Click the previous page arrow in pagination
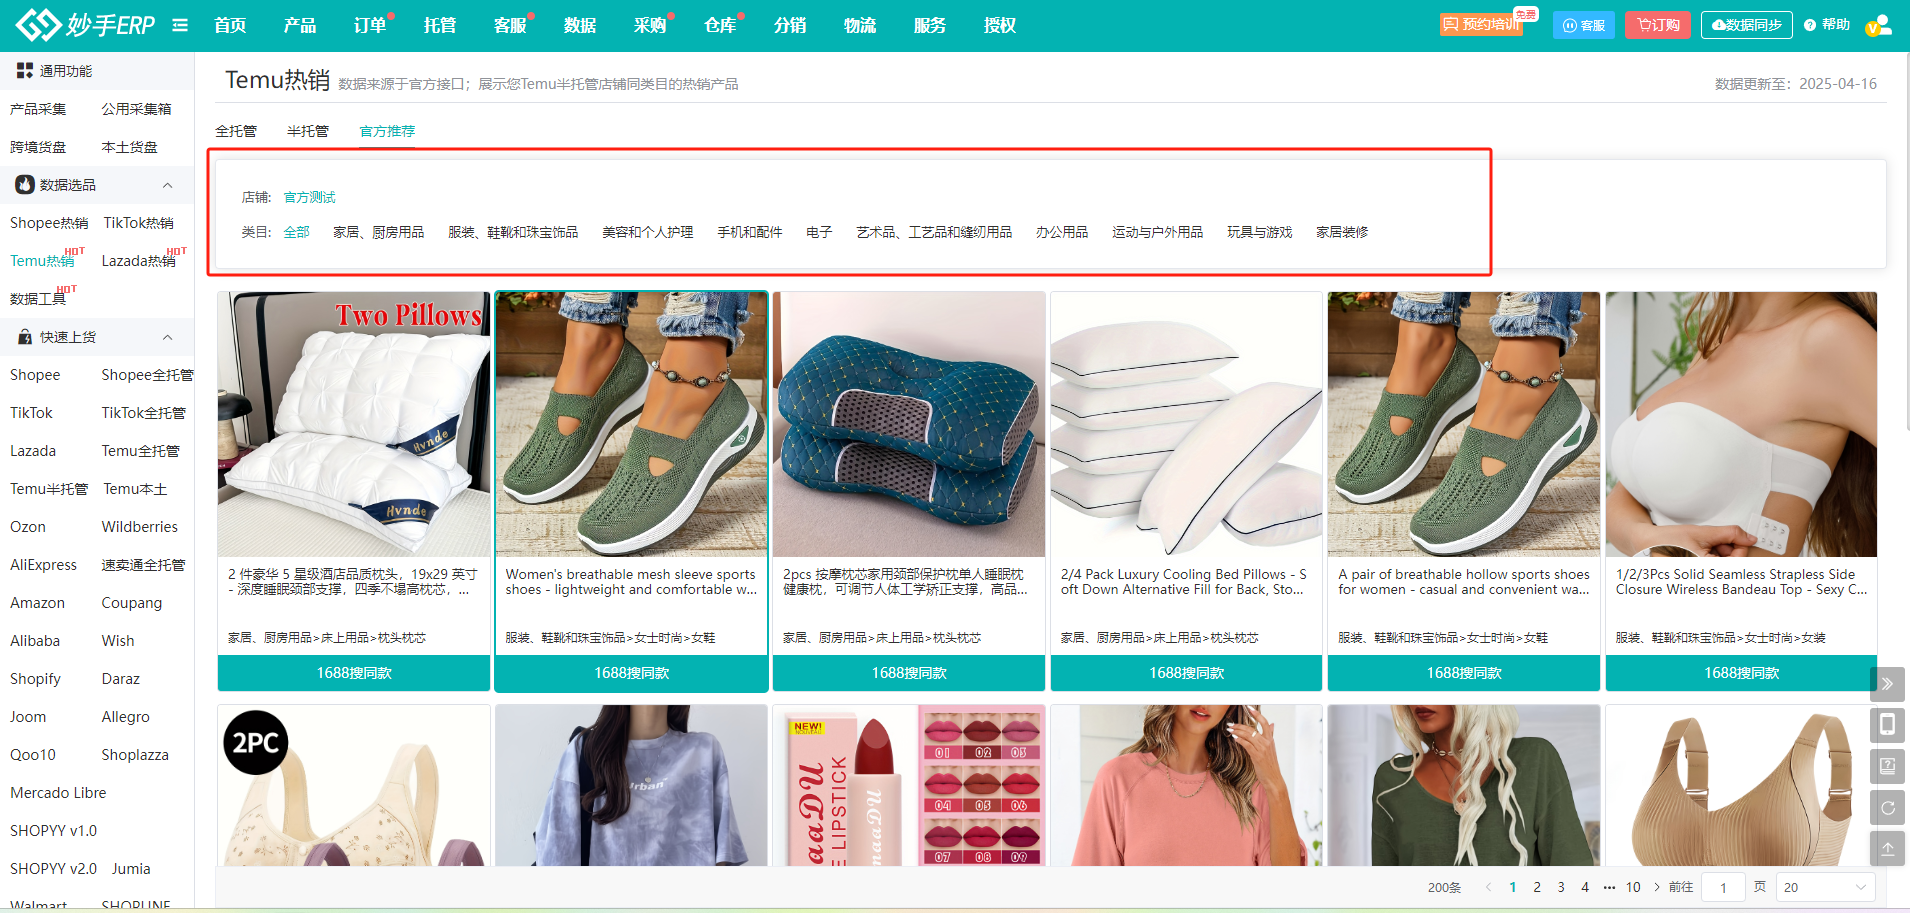1910x913 pixels. tap(1489, 887)
